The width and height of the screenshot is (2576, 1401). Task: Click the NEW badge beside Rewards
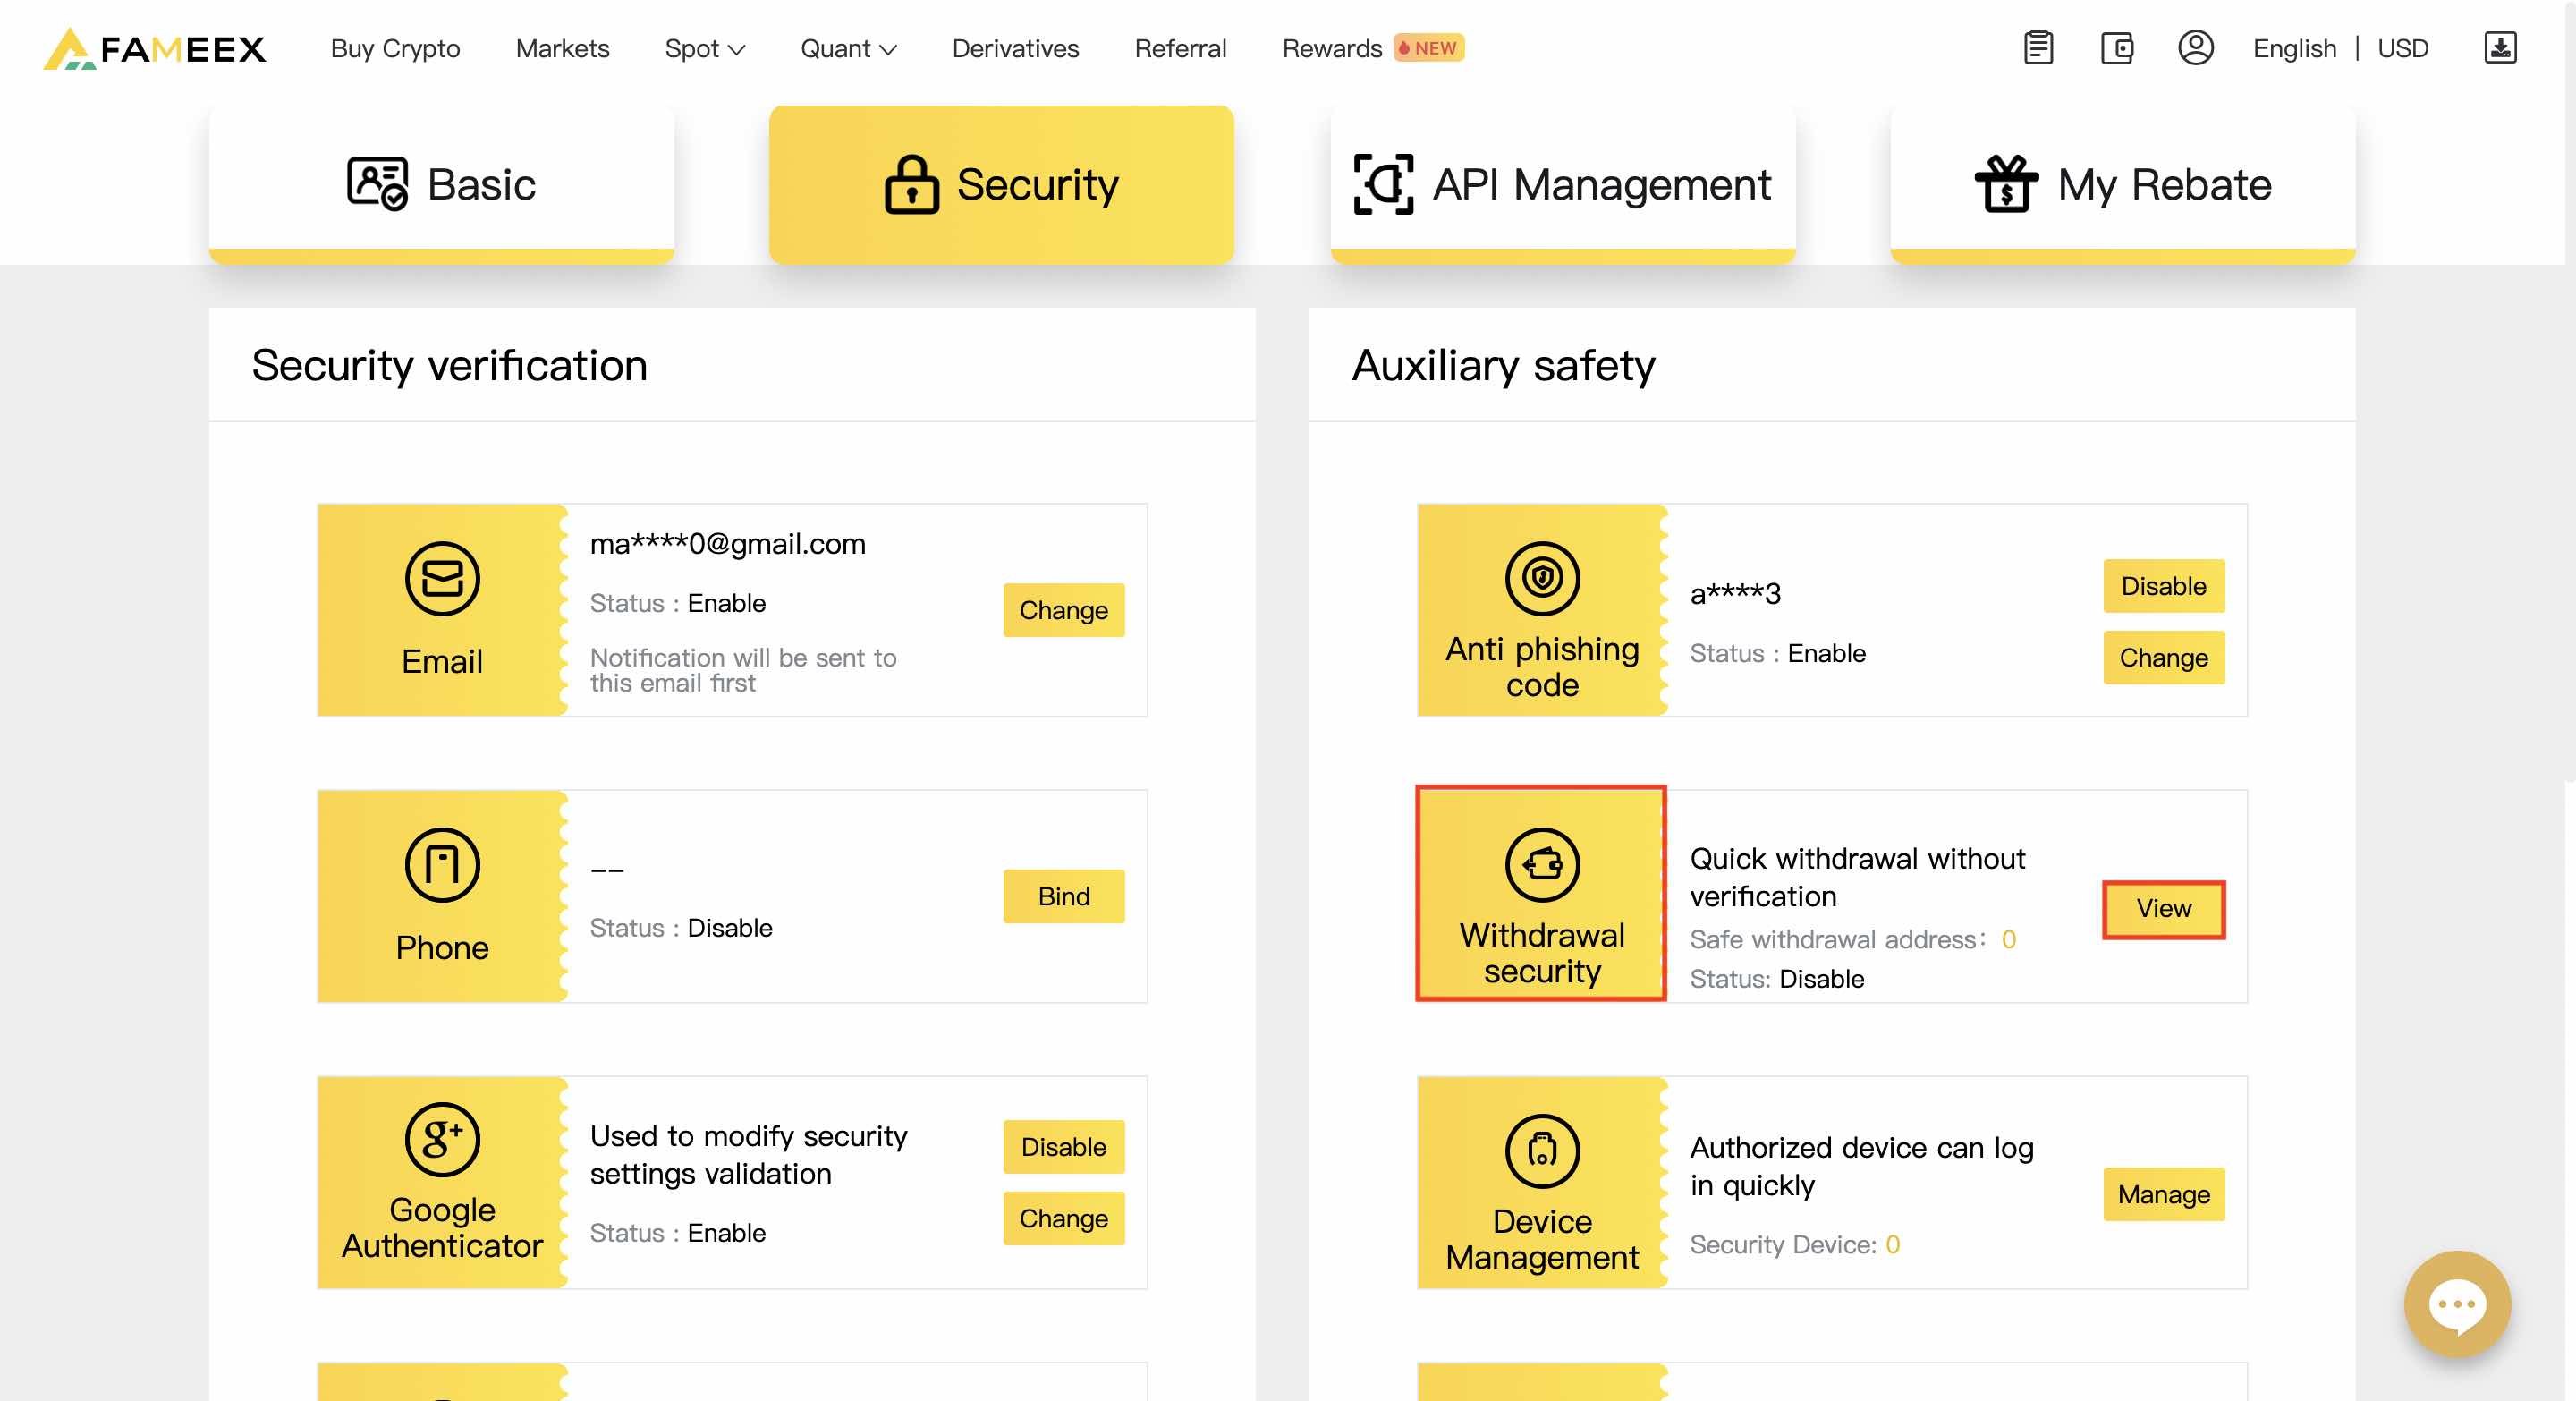[x=1429, y=48]
